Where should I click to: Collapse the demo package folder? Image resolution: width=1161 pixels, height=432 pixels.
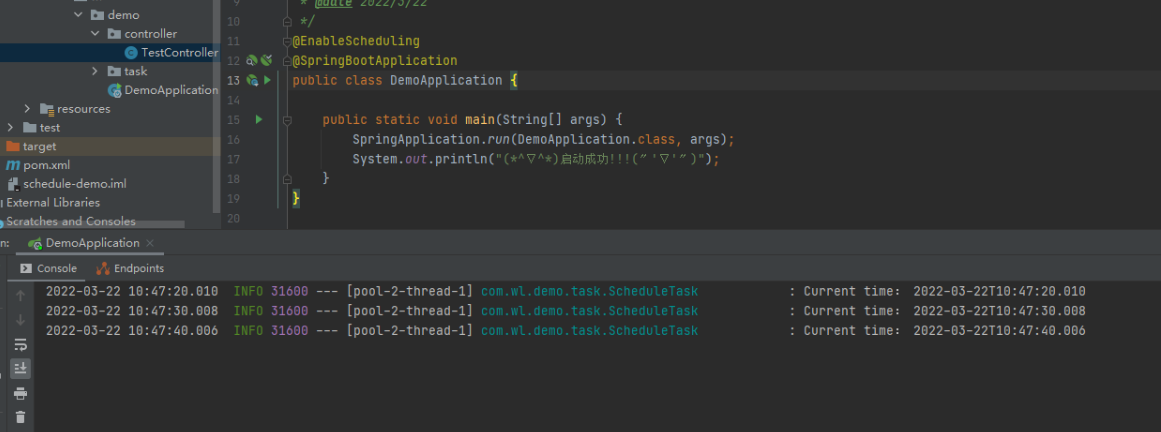coord(78,15)
